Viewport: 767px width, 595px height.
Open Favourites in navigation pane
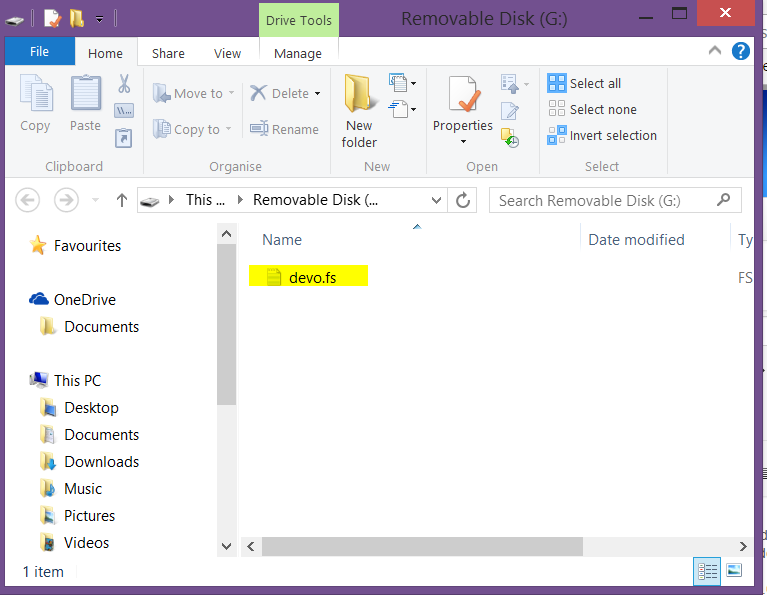coord(75,245)
